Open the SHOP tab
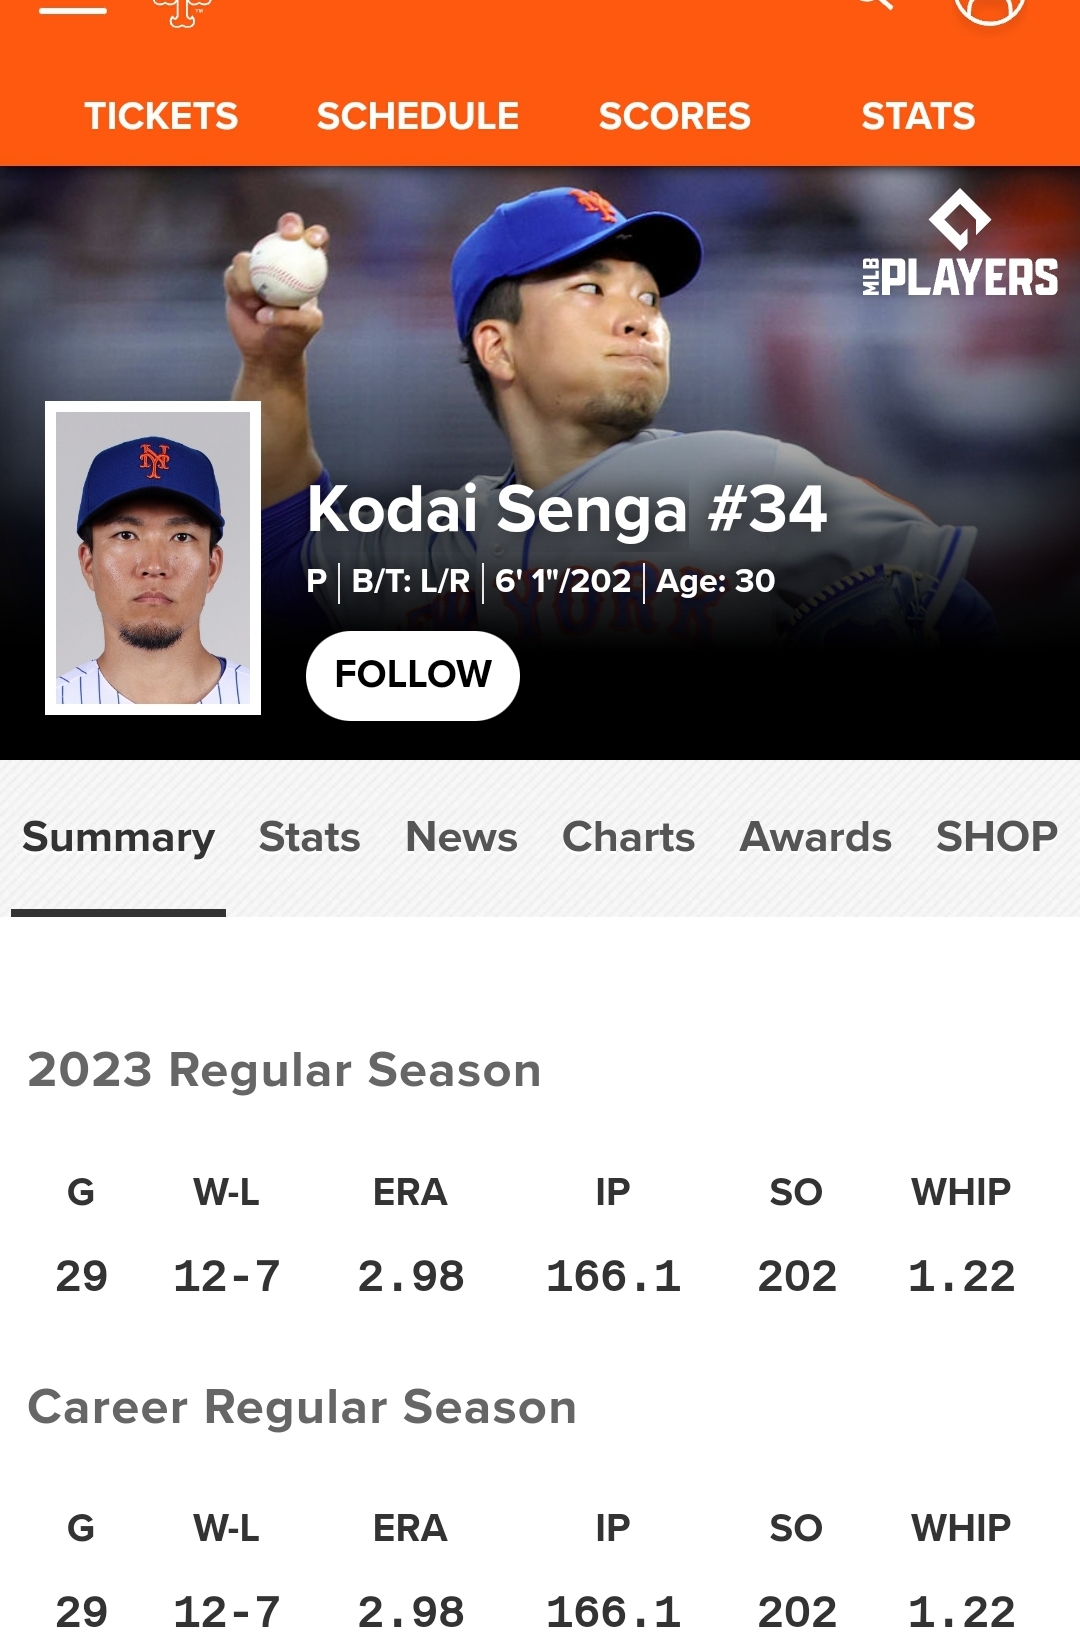Viewport: 1080px width, 1637px height. (x=996, y=837)
